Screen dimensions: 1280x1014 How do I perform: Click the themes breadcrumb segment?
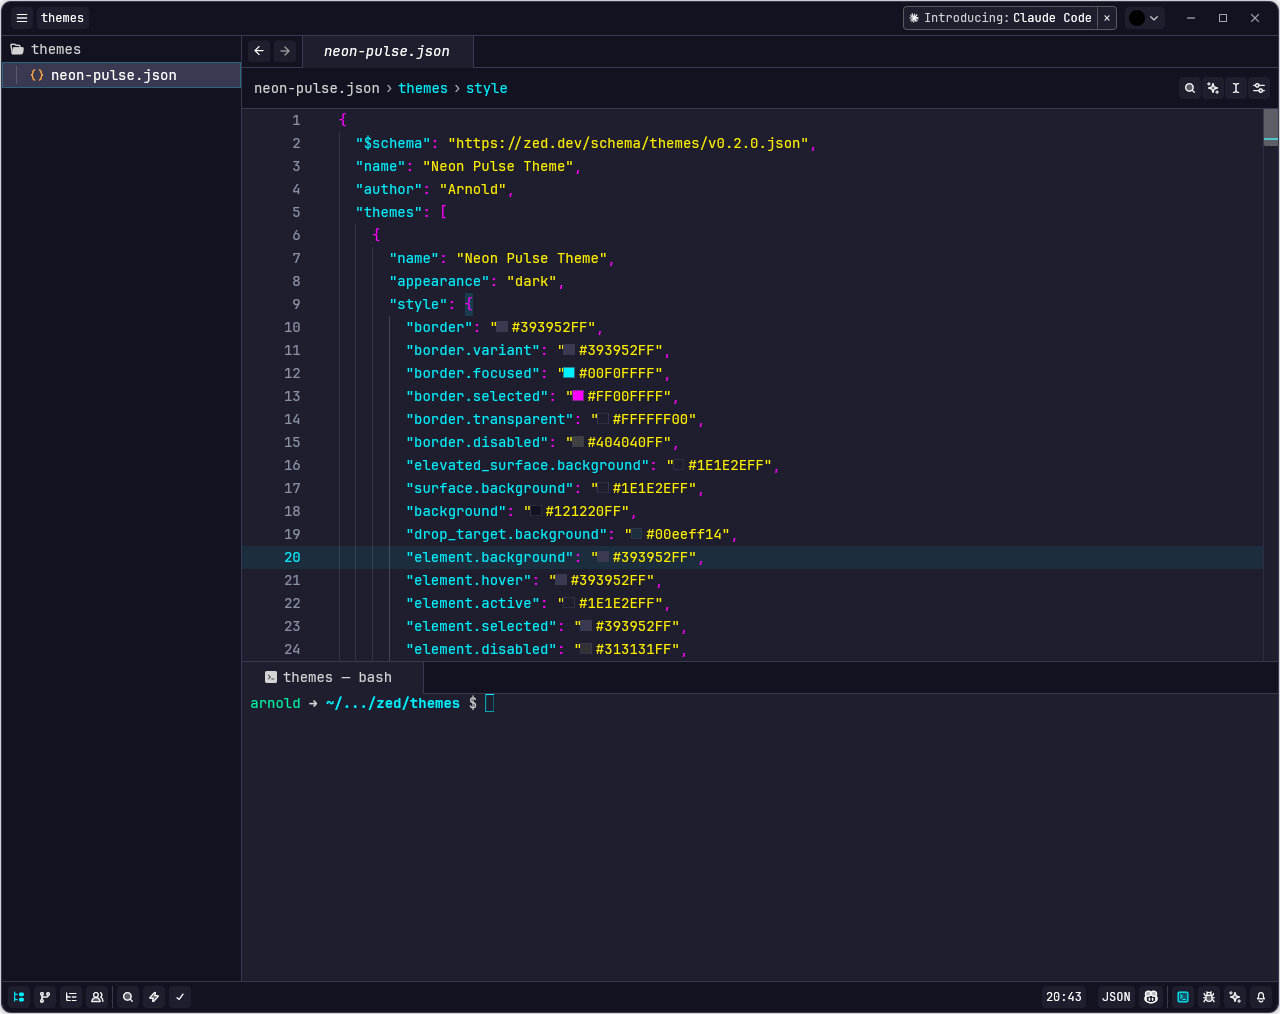pyautogui.click(x=423, y=88)
